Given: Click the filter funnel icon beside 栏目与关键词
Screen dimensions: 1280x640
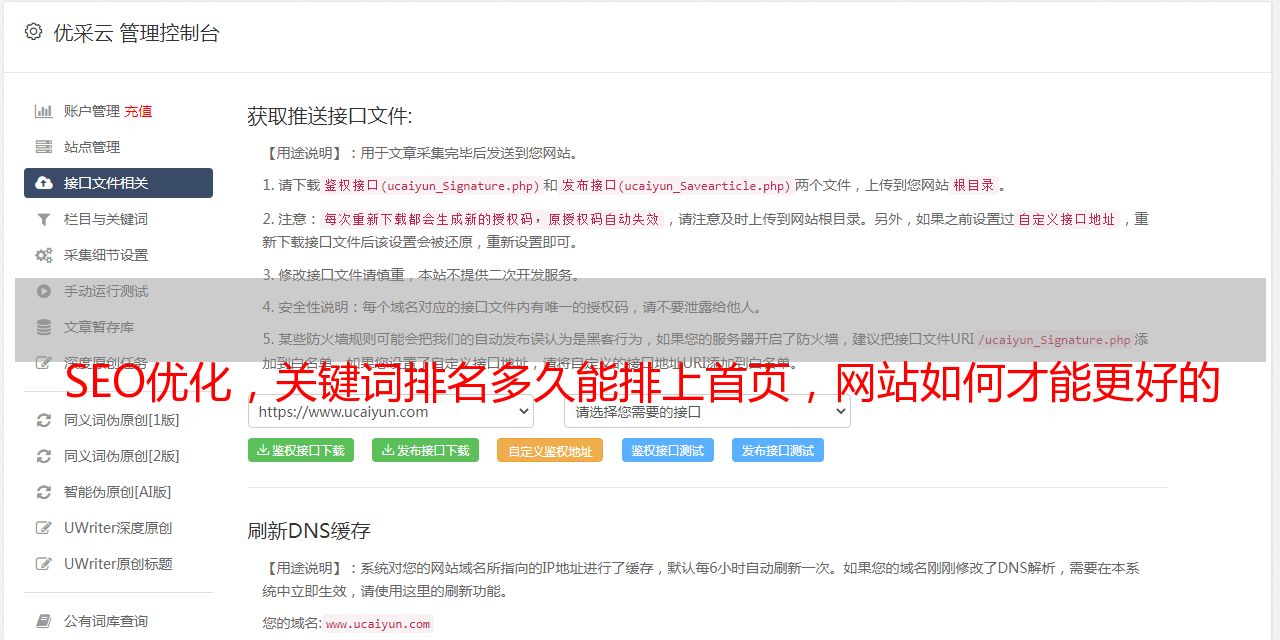Looking at the screenshot, I should [44, 219].
